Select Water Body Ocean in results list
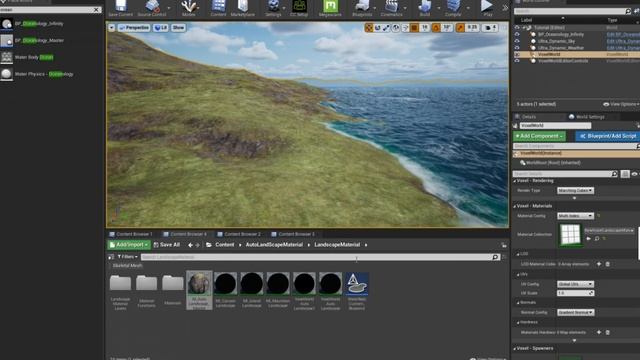640x360 pixels. (34, 57)
